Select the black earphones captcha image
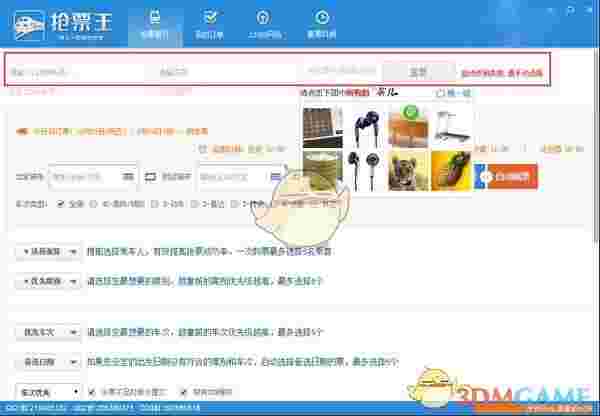This screenshot has width=600, height=416. coord(366,171)
